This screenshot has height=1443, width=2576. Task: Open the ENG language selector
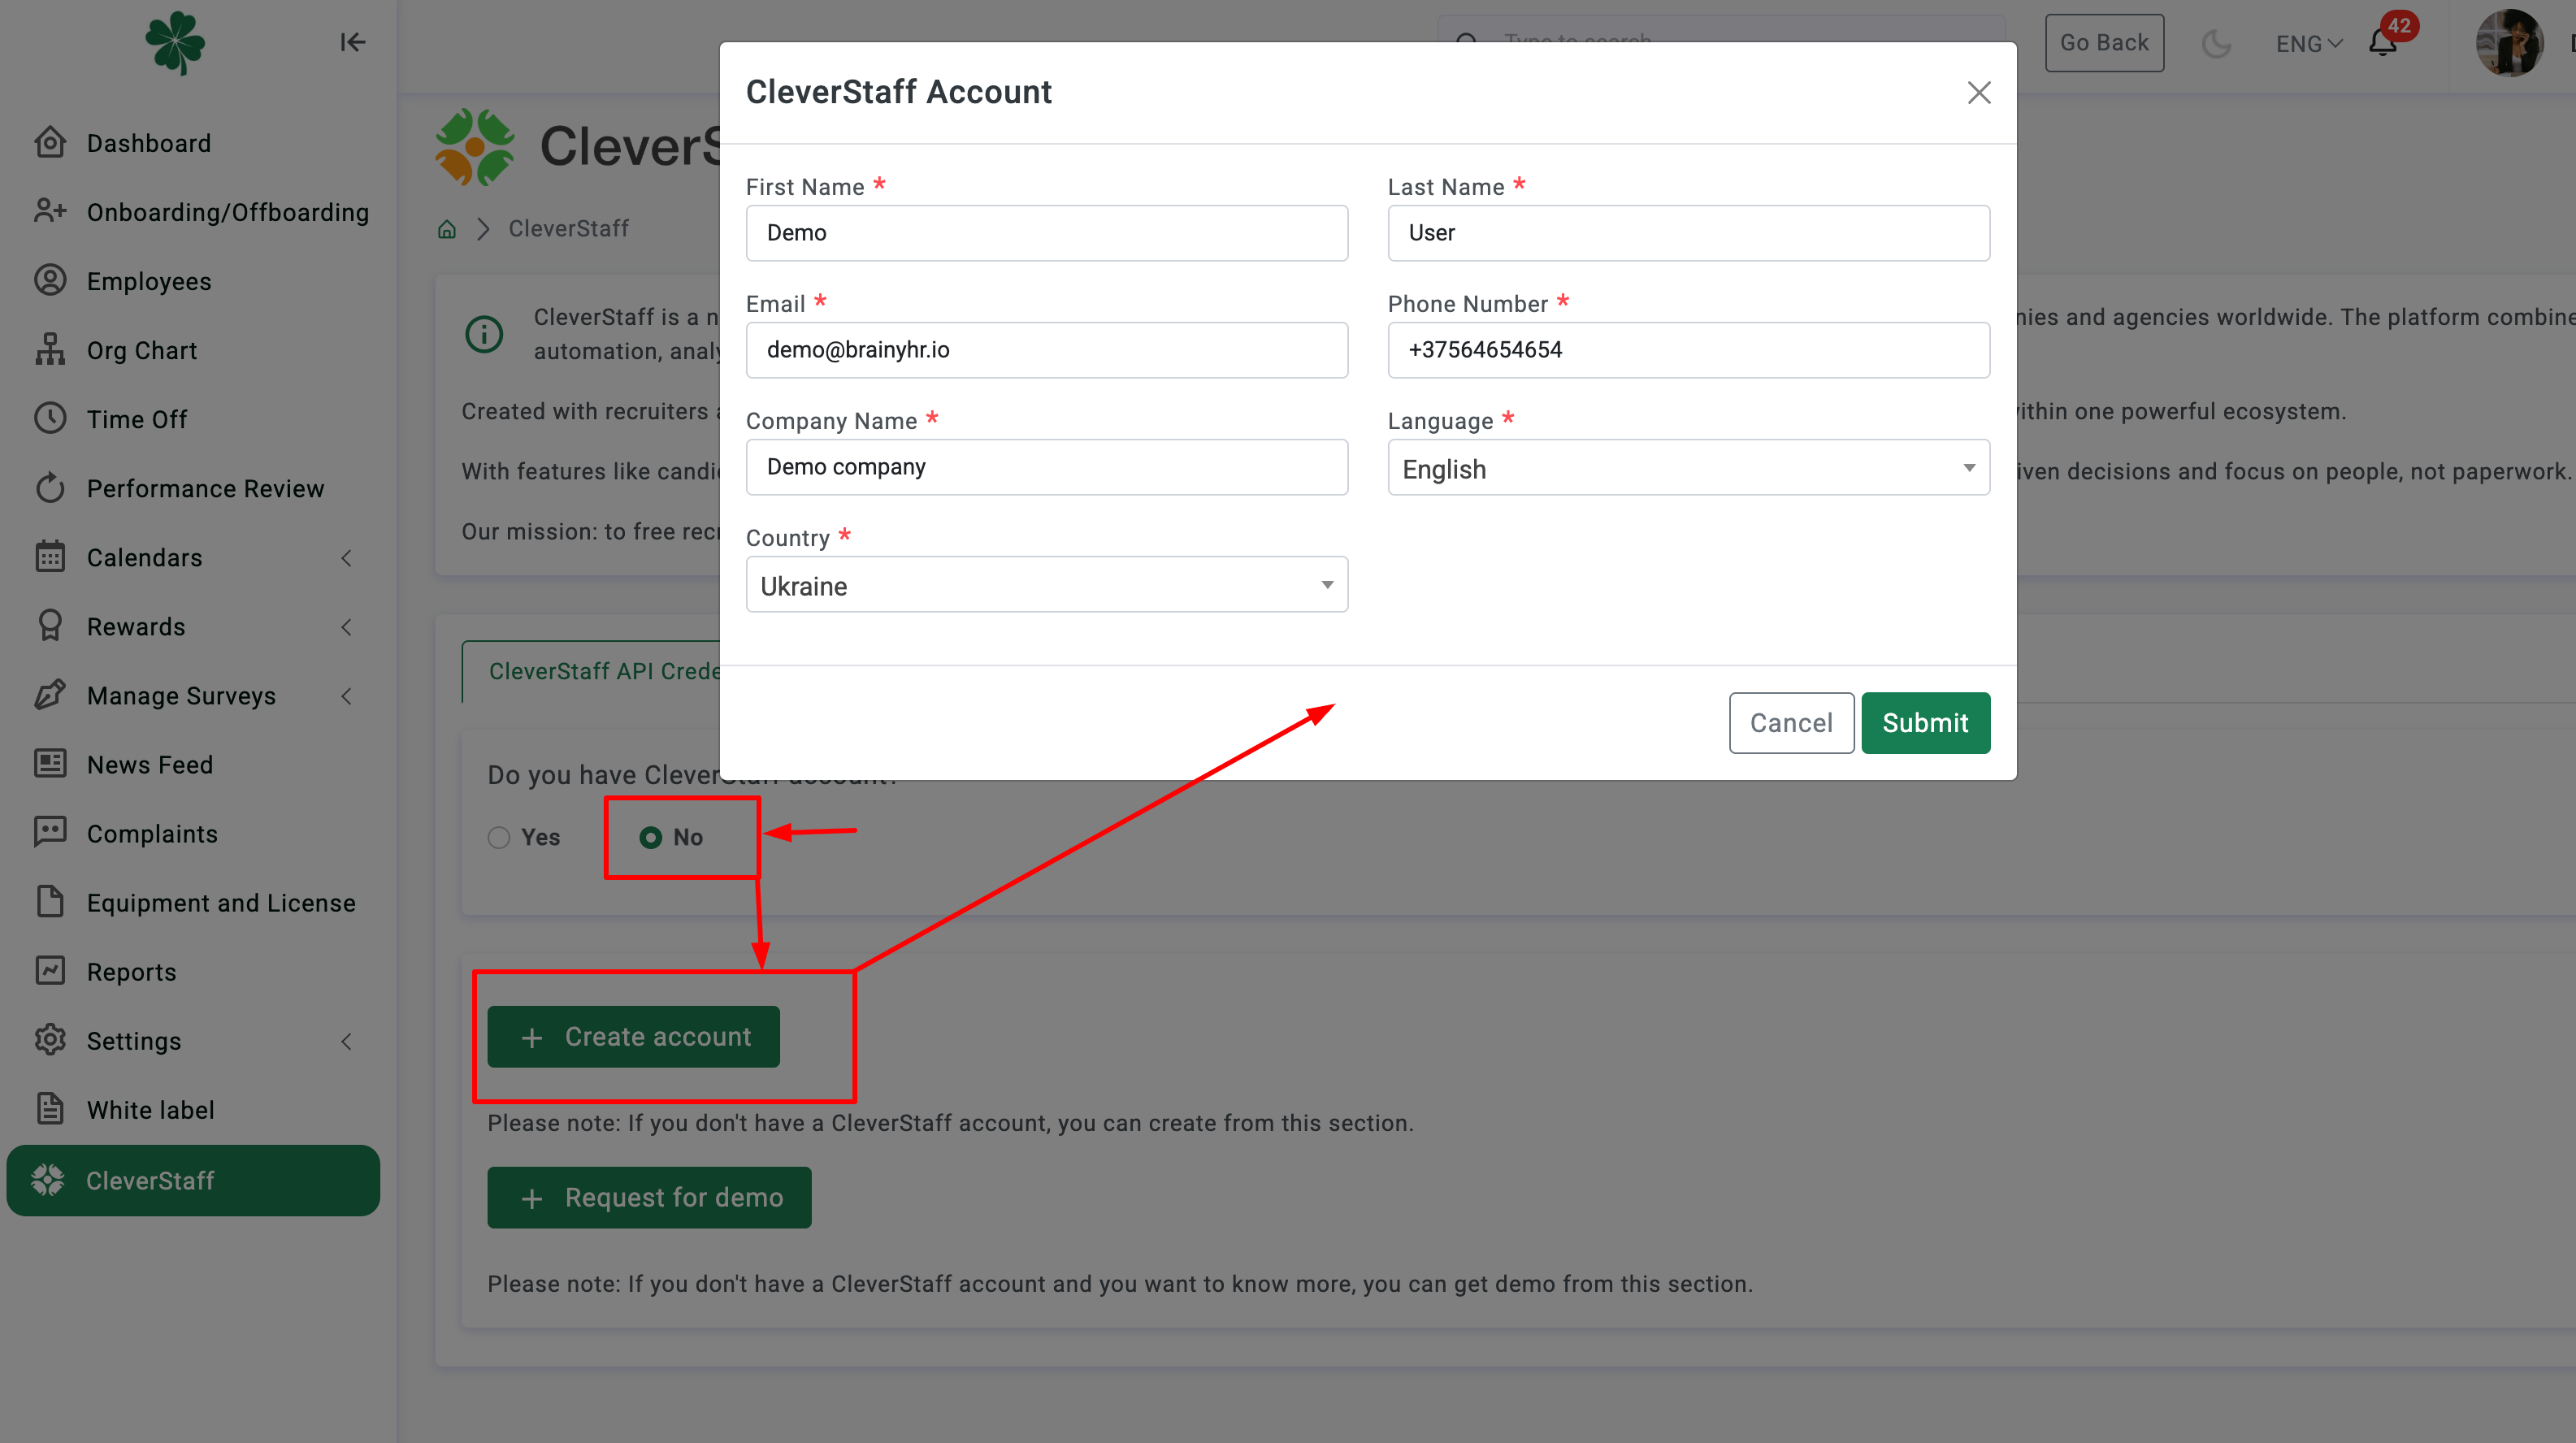point(2308,44)
